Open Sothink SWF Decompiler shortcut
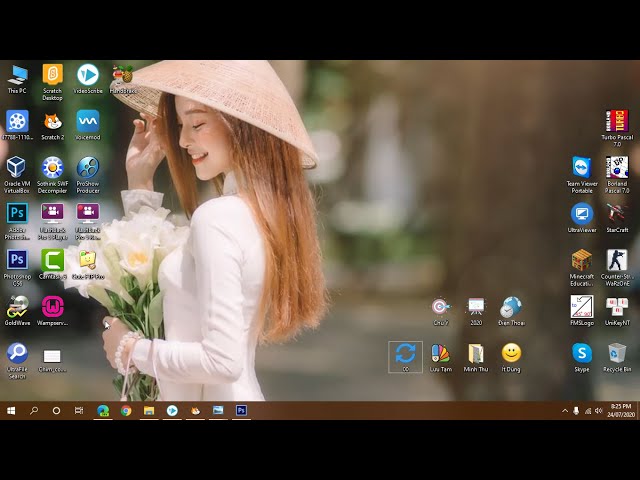640x480 pixels. click(x=52, y=167)
